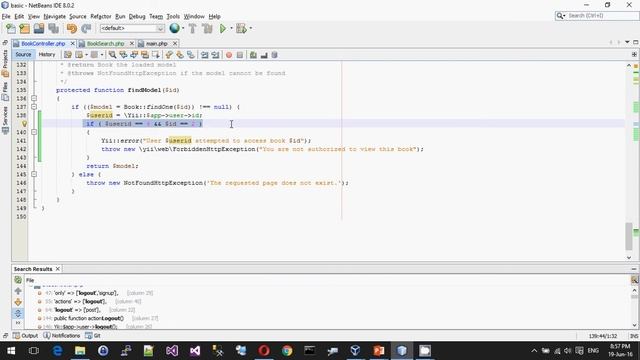Click Previous Bookmark icon in editor toolbar
Screen dimensions: 640x360
(169, 55)
